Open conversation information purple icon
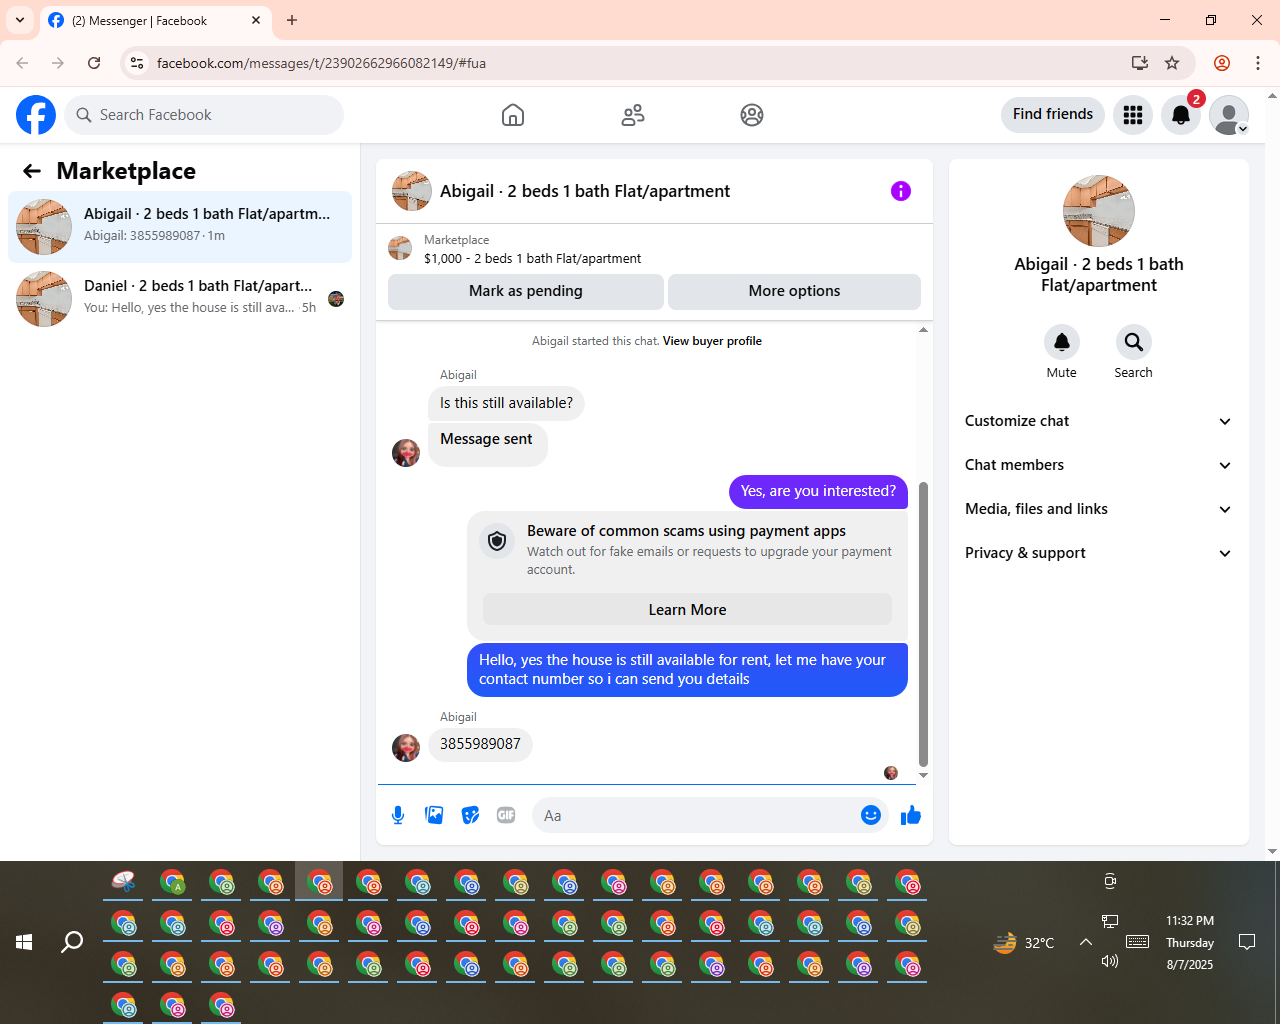 [x=901, y=191]
